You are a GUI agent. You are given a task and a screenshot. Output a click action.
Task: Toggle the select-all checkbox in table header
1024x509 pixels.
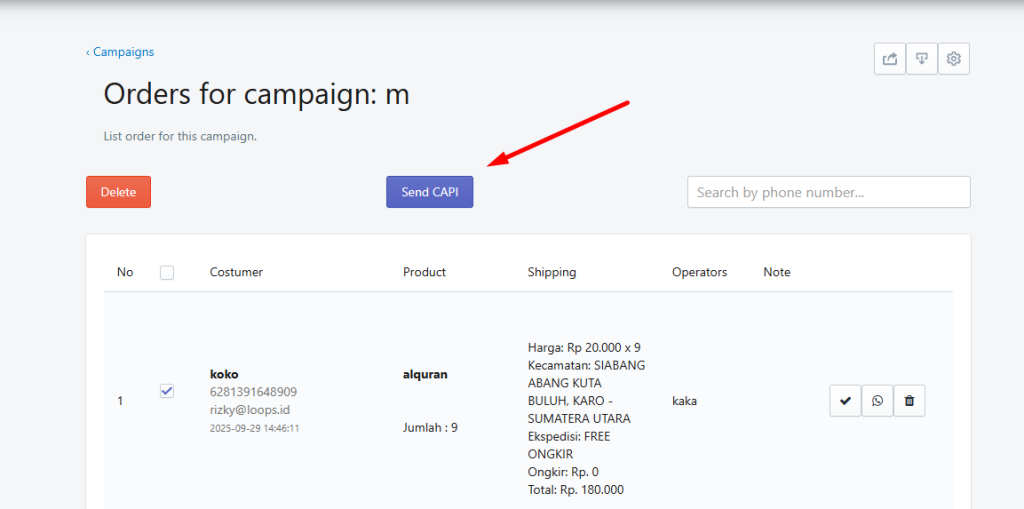tap(167, 272)
